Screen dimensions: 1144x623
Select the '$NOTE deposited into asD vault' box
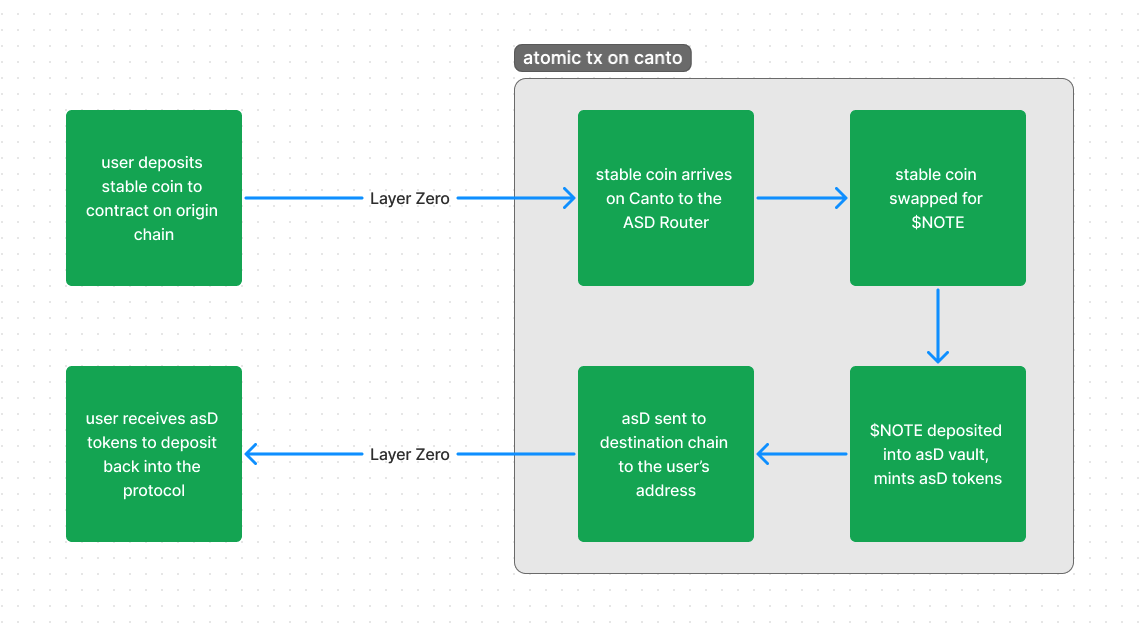[x=938, y=454]
